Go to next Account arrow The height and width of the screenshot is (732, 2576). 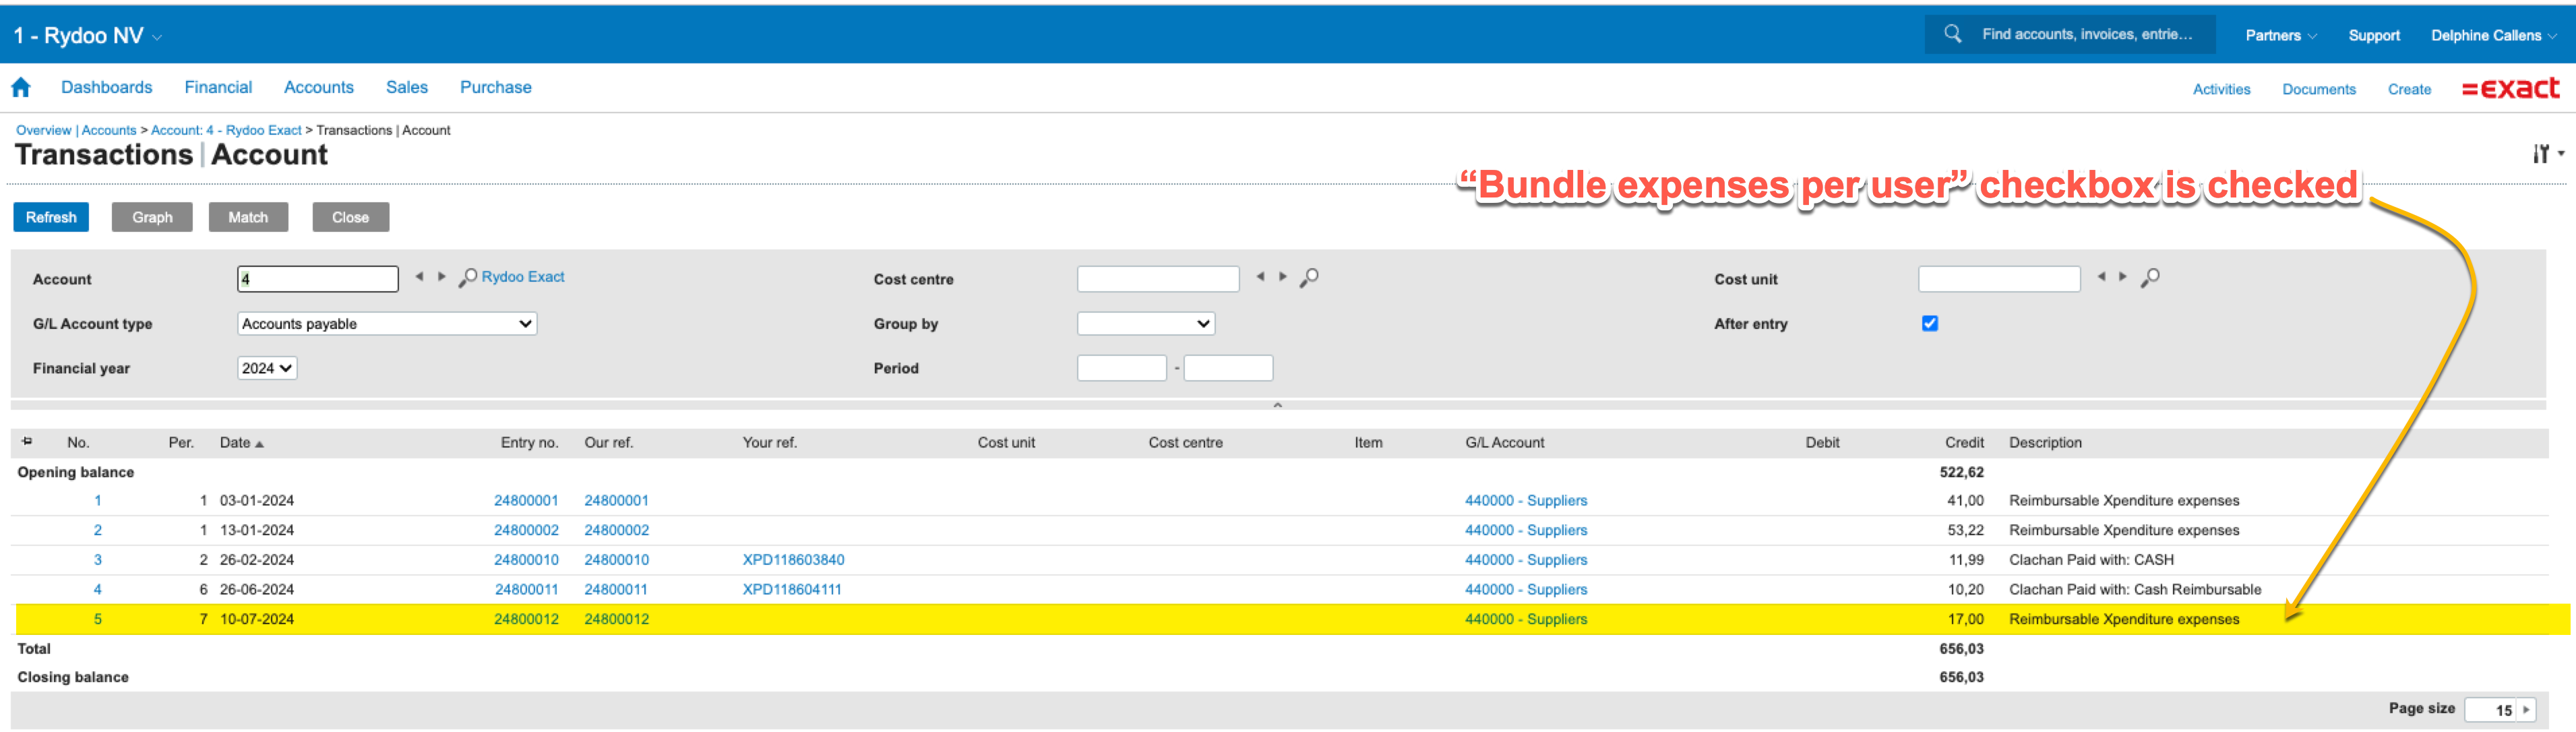click(441, 277)
